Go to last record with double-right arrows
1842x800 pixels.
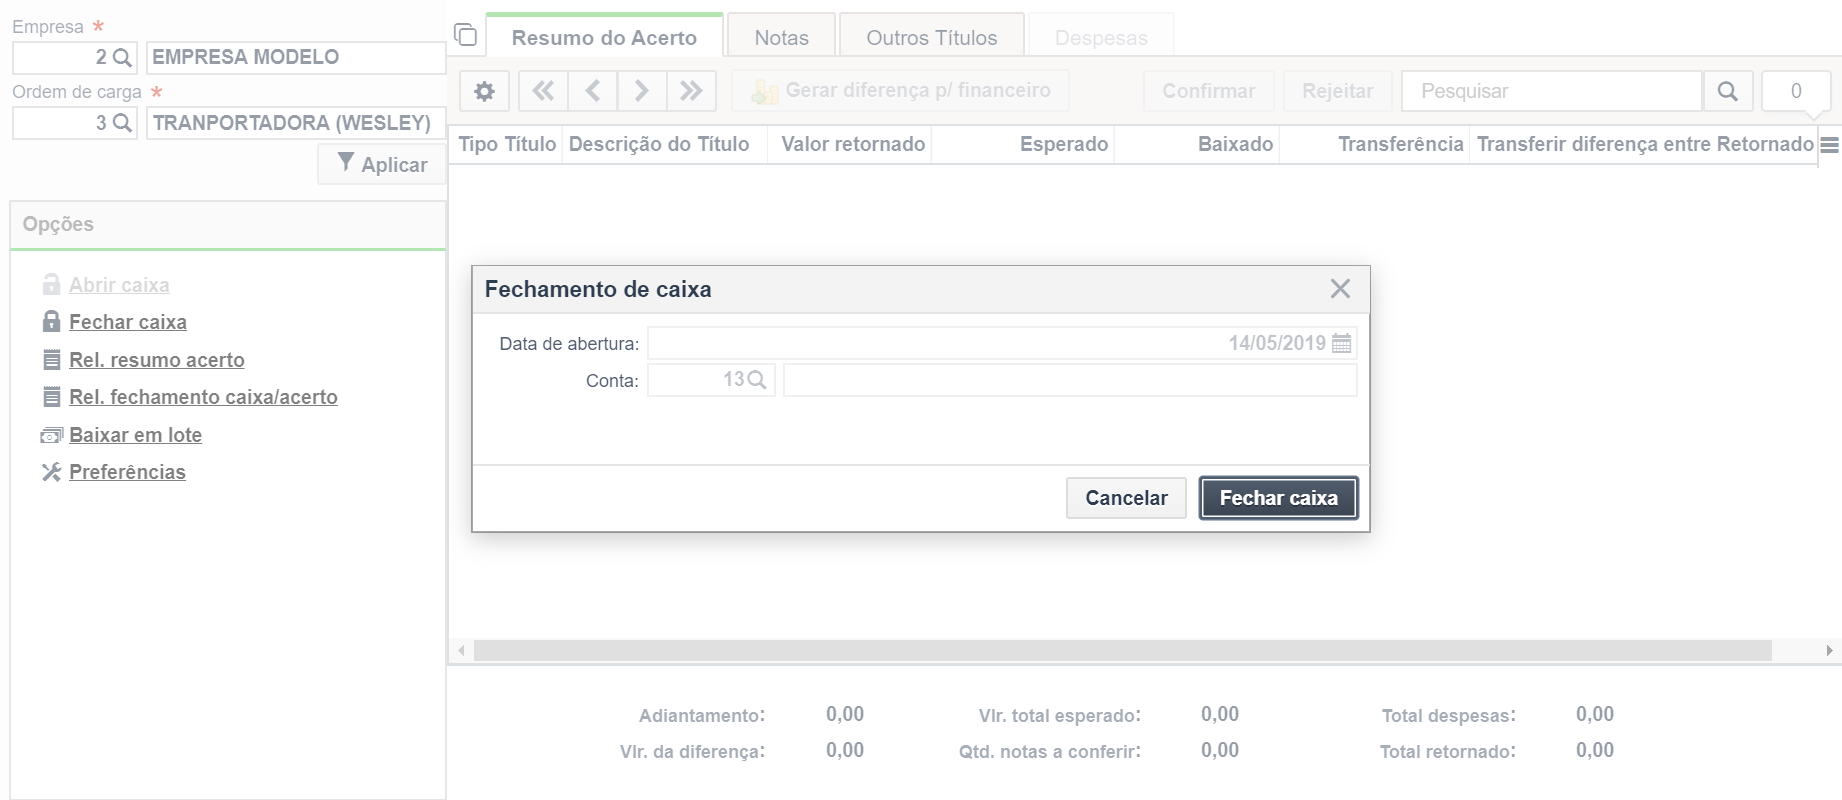(691, 91)
